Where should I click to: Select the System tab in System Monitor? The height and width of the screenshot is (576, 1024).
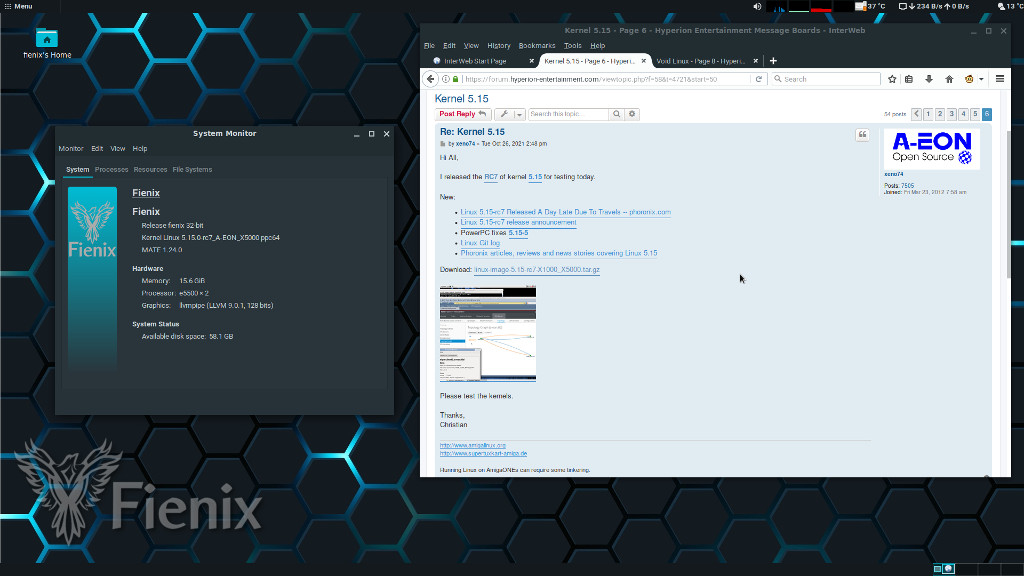[77, 169]
